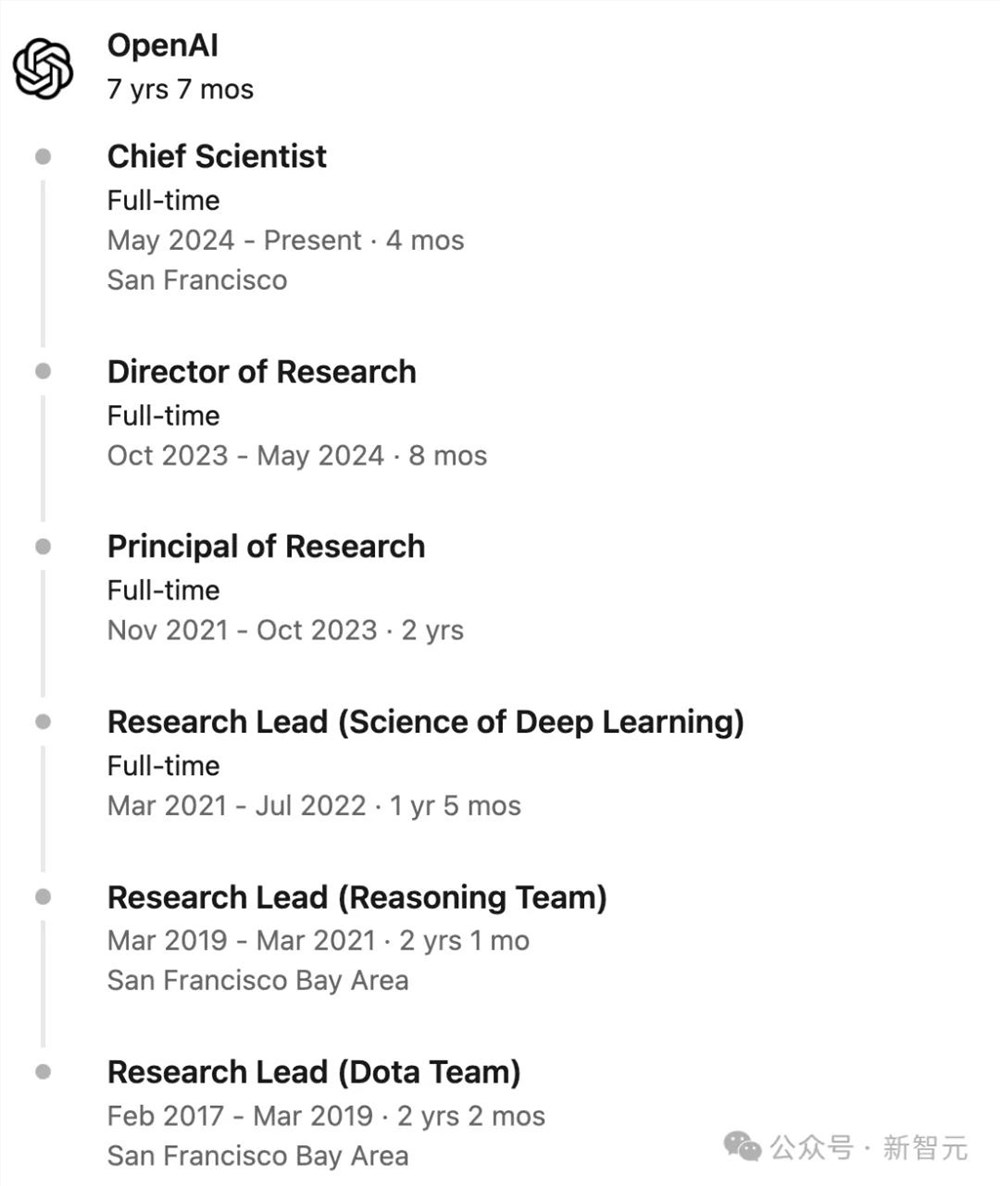Select the Chief Scientist position title

coord(217,157)
